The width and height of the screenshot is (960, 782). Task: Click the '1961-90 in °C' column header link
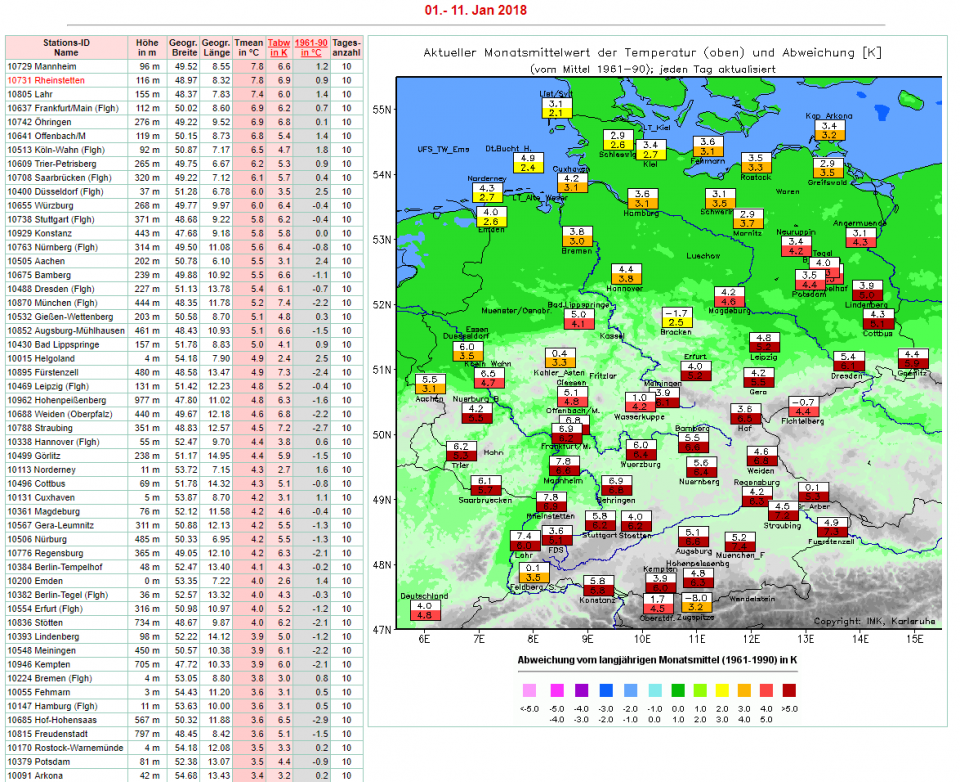click(x=315, y=49)
